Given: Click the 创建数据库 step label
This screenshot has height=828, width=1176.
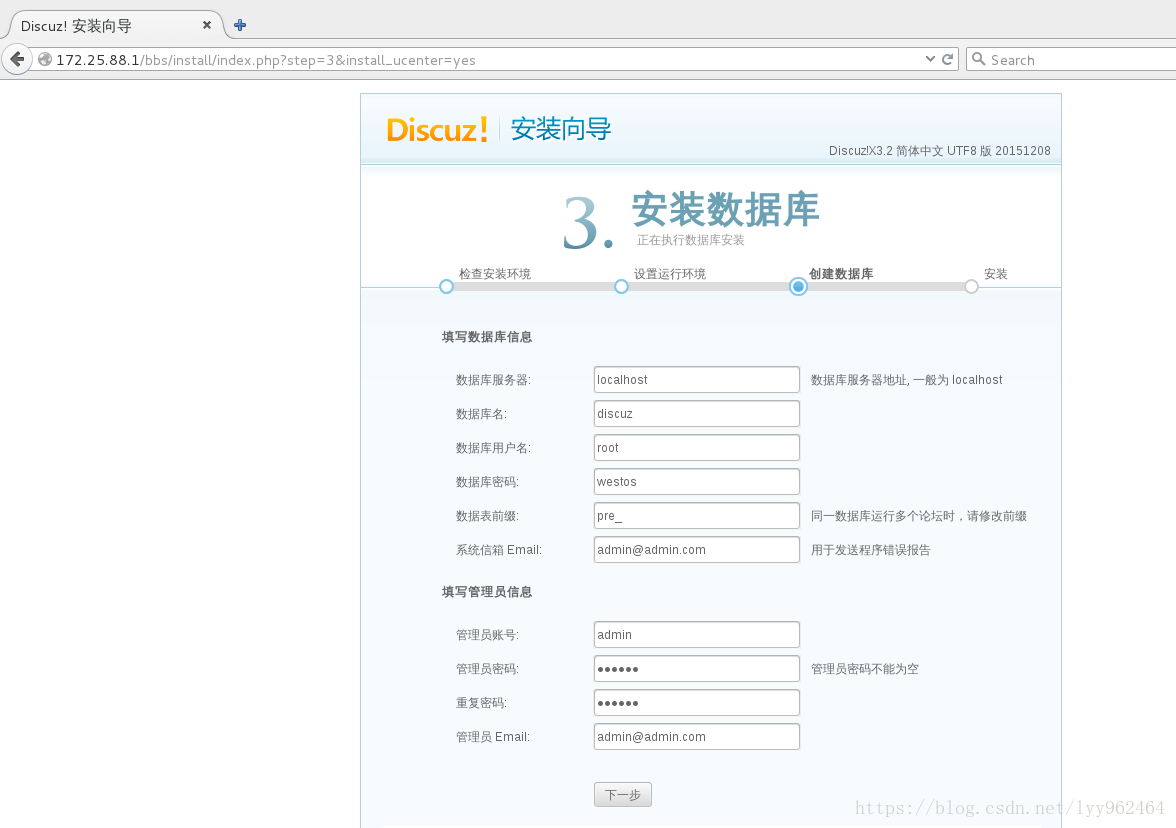Looking at the screenshot, I should (x=841, y=274).
